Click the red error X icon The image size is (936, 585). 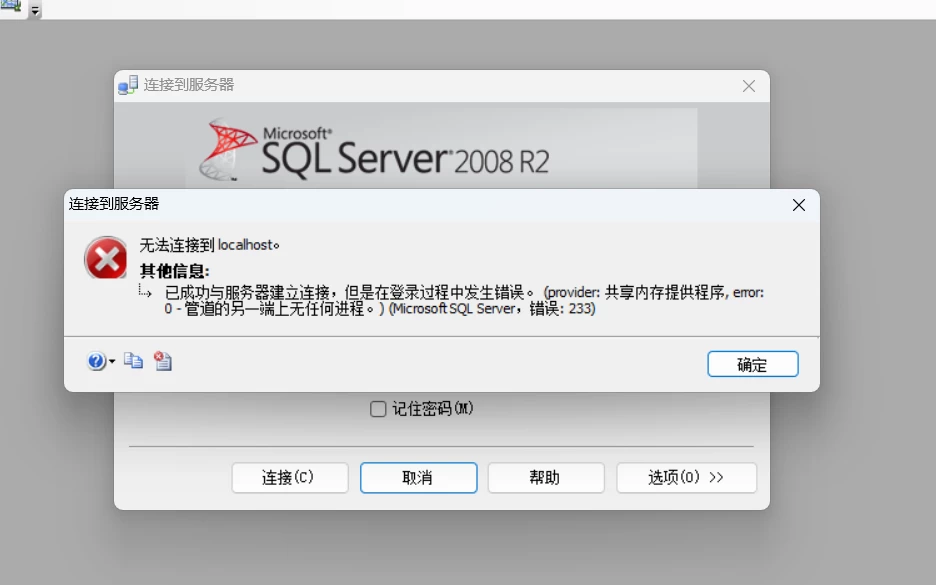[x=106, y=258]
